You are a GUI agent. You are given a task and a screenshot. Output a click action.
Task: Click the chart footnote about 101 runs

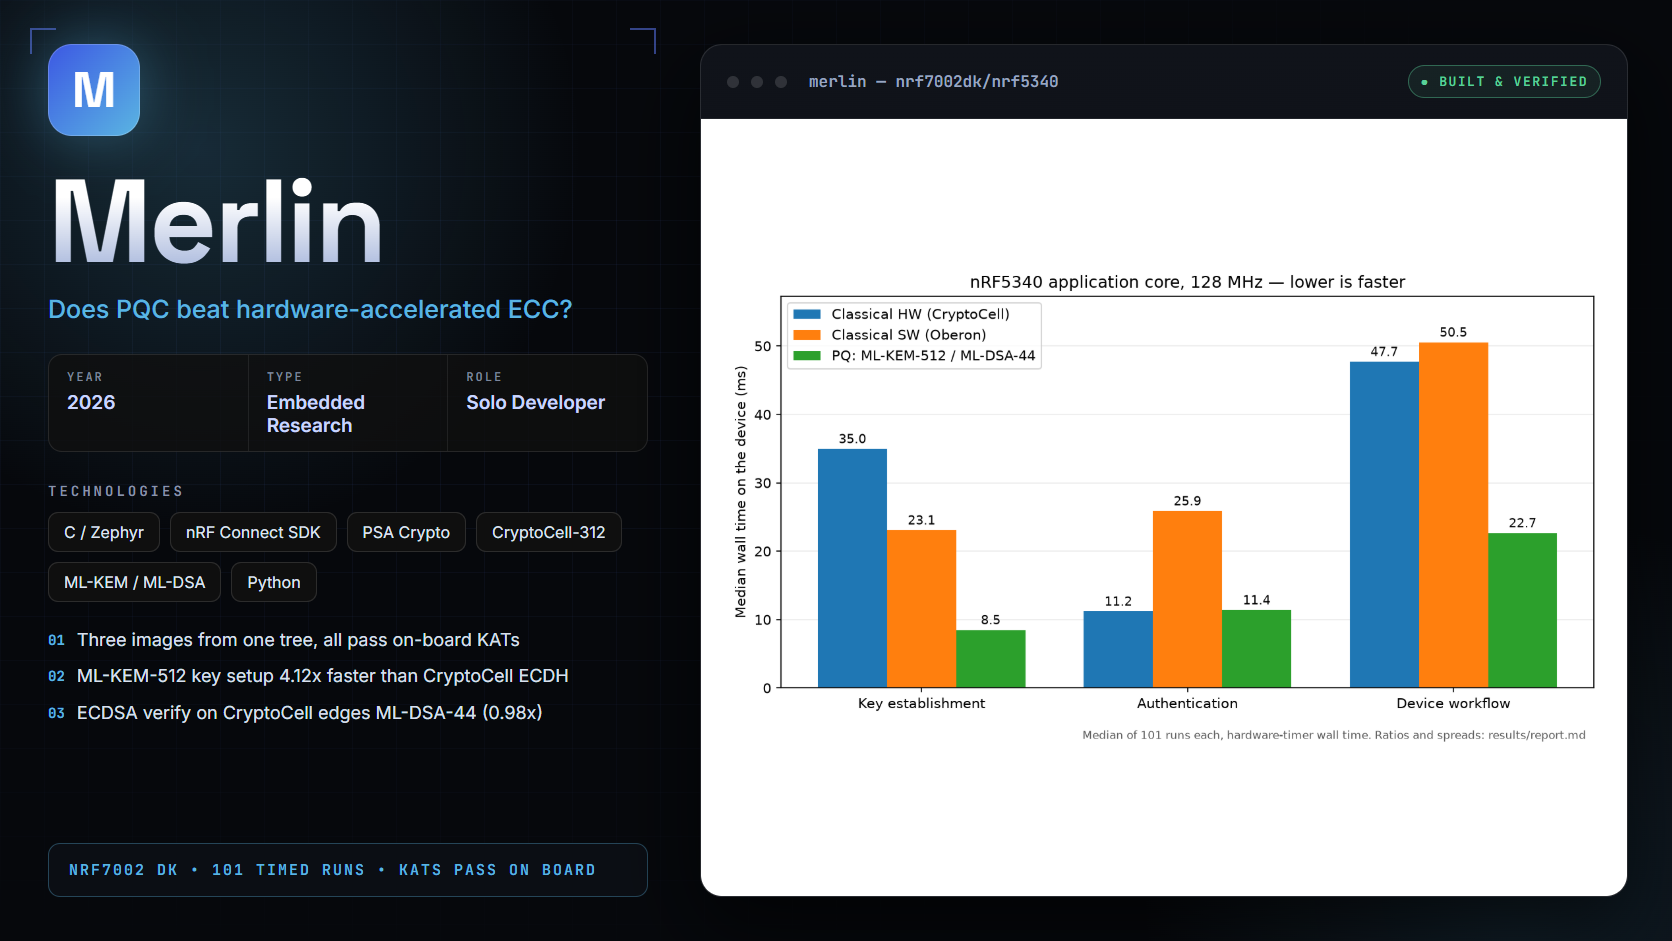(x=1334, y=735)
